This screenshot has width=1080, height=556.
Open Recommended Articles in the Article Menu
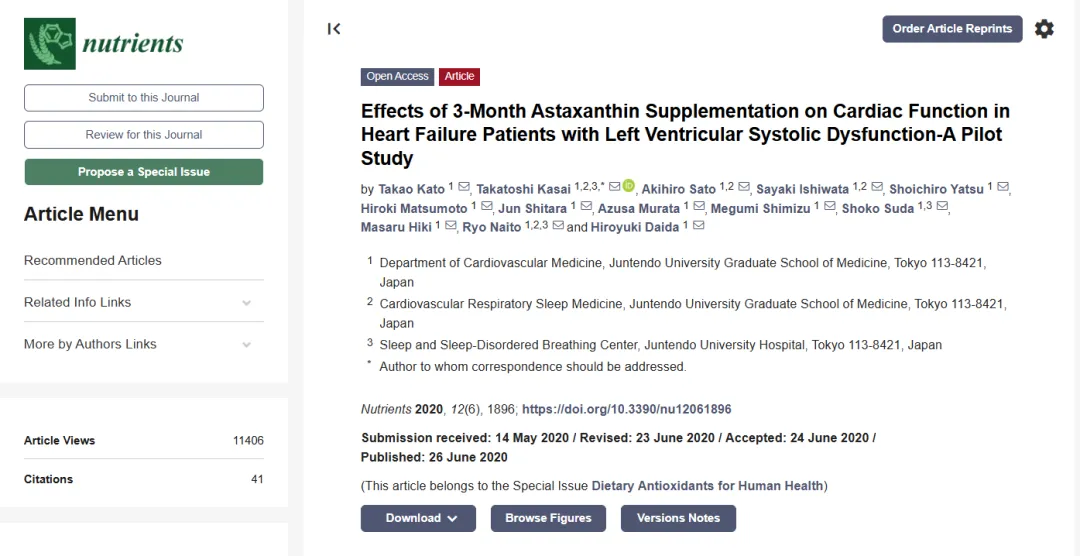93,260
